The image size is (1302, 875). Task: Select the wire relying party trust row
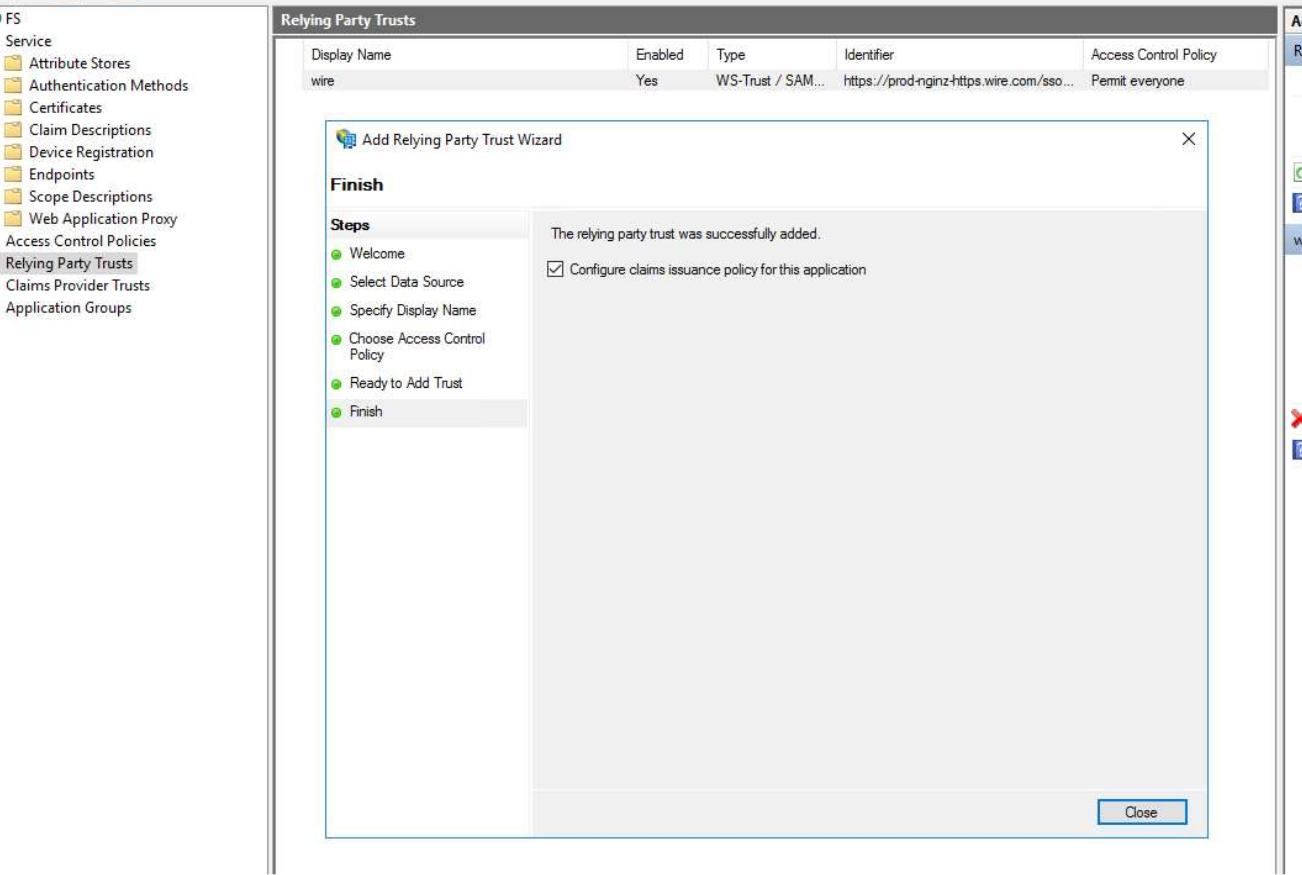pyautogui.click(x=323, y=81)
